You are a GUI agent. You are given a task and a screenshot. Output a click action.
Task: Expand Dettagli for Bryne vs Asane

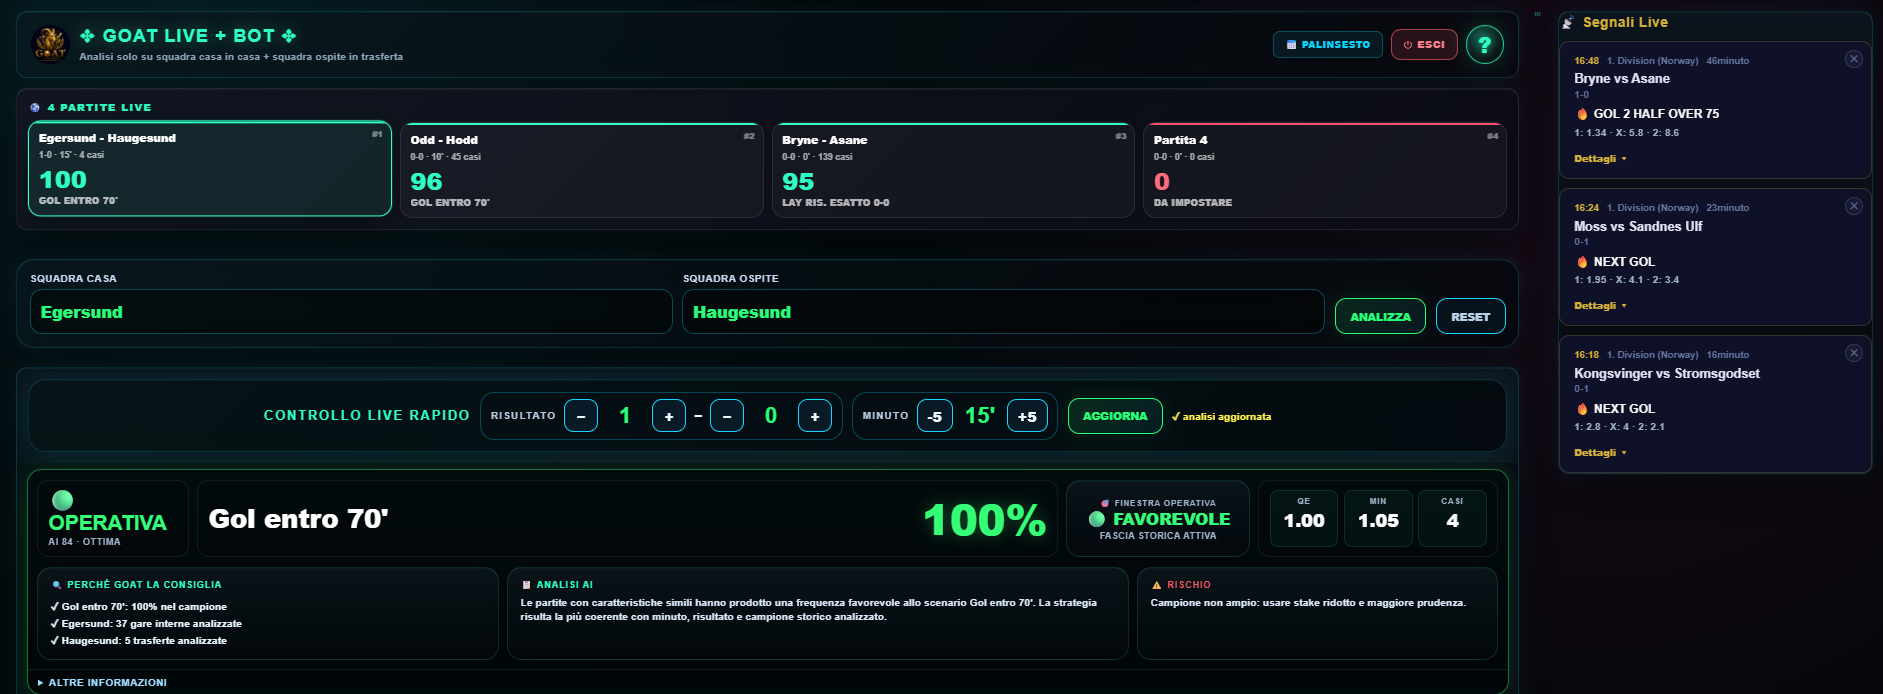tap(1600, 158)
